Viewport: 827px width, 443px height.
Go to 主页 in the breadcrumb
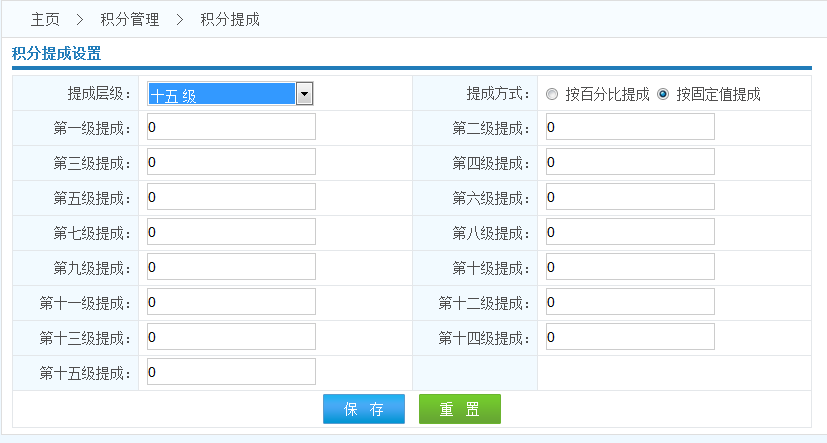(46, 19)
